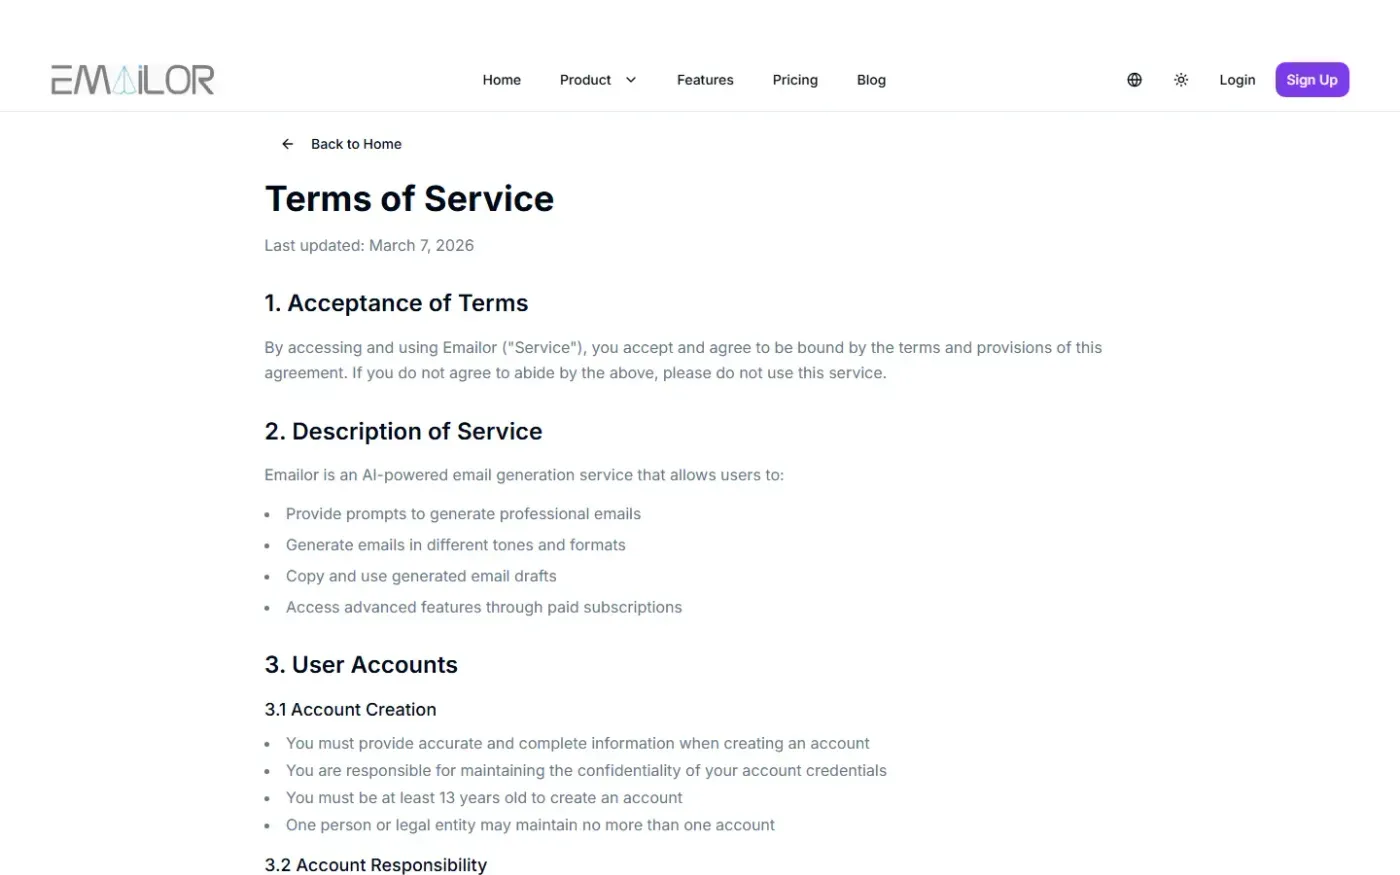Click 'Access advanced features through paid subscriptions'

484,607
